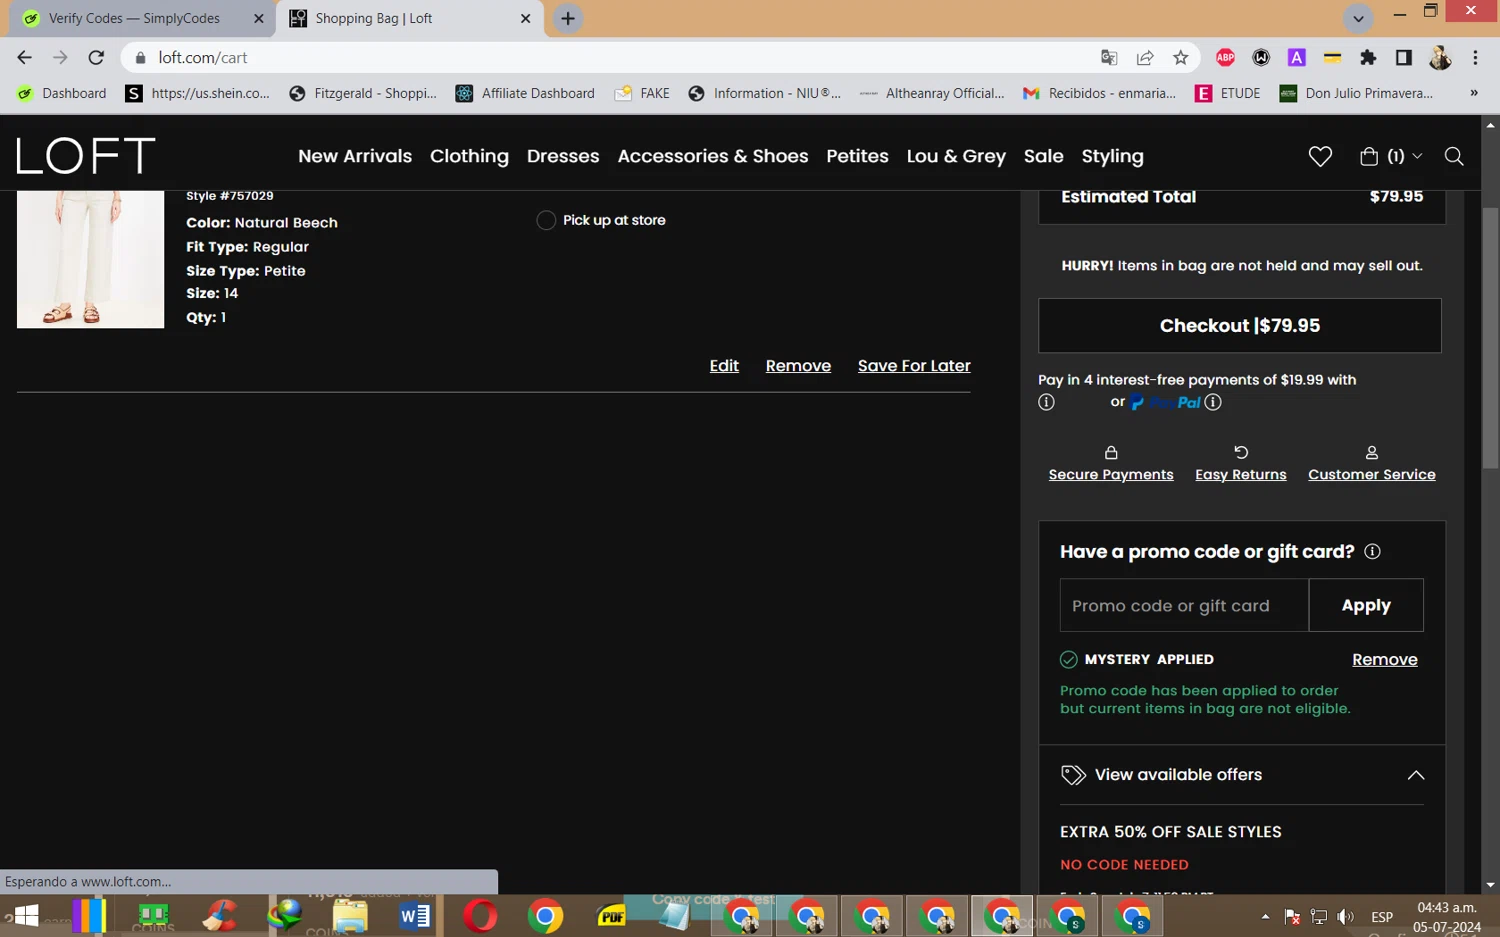Open the Lou & Grey menu
Screen dimensions: 1500x937
tap(956, 156)
